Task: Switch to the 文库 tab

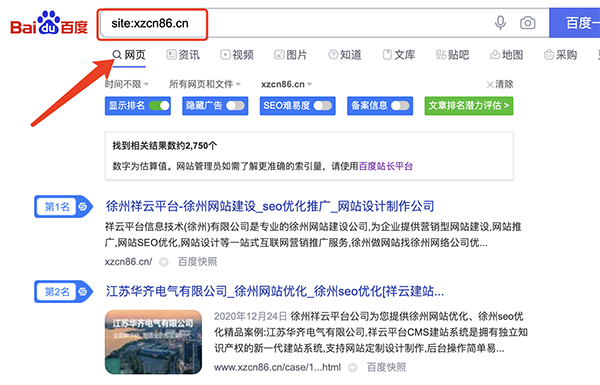Action: pos(399,55)
